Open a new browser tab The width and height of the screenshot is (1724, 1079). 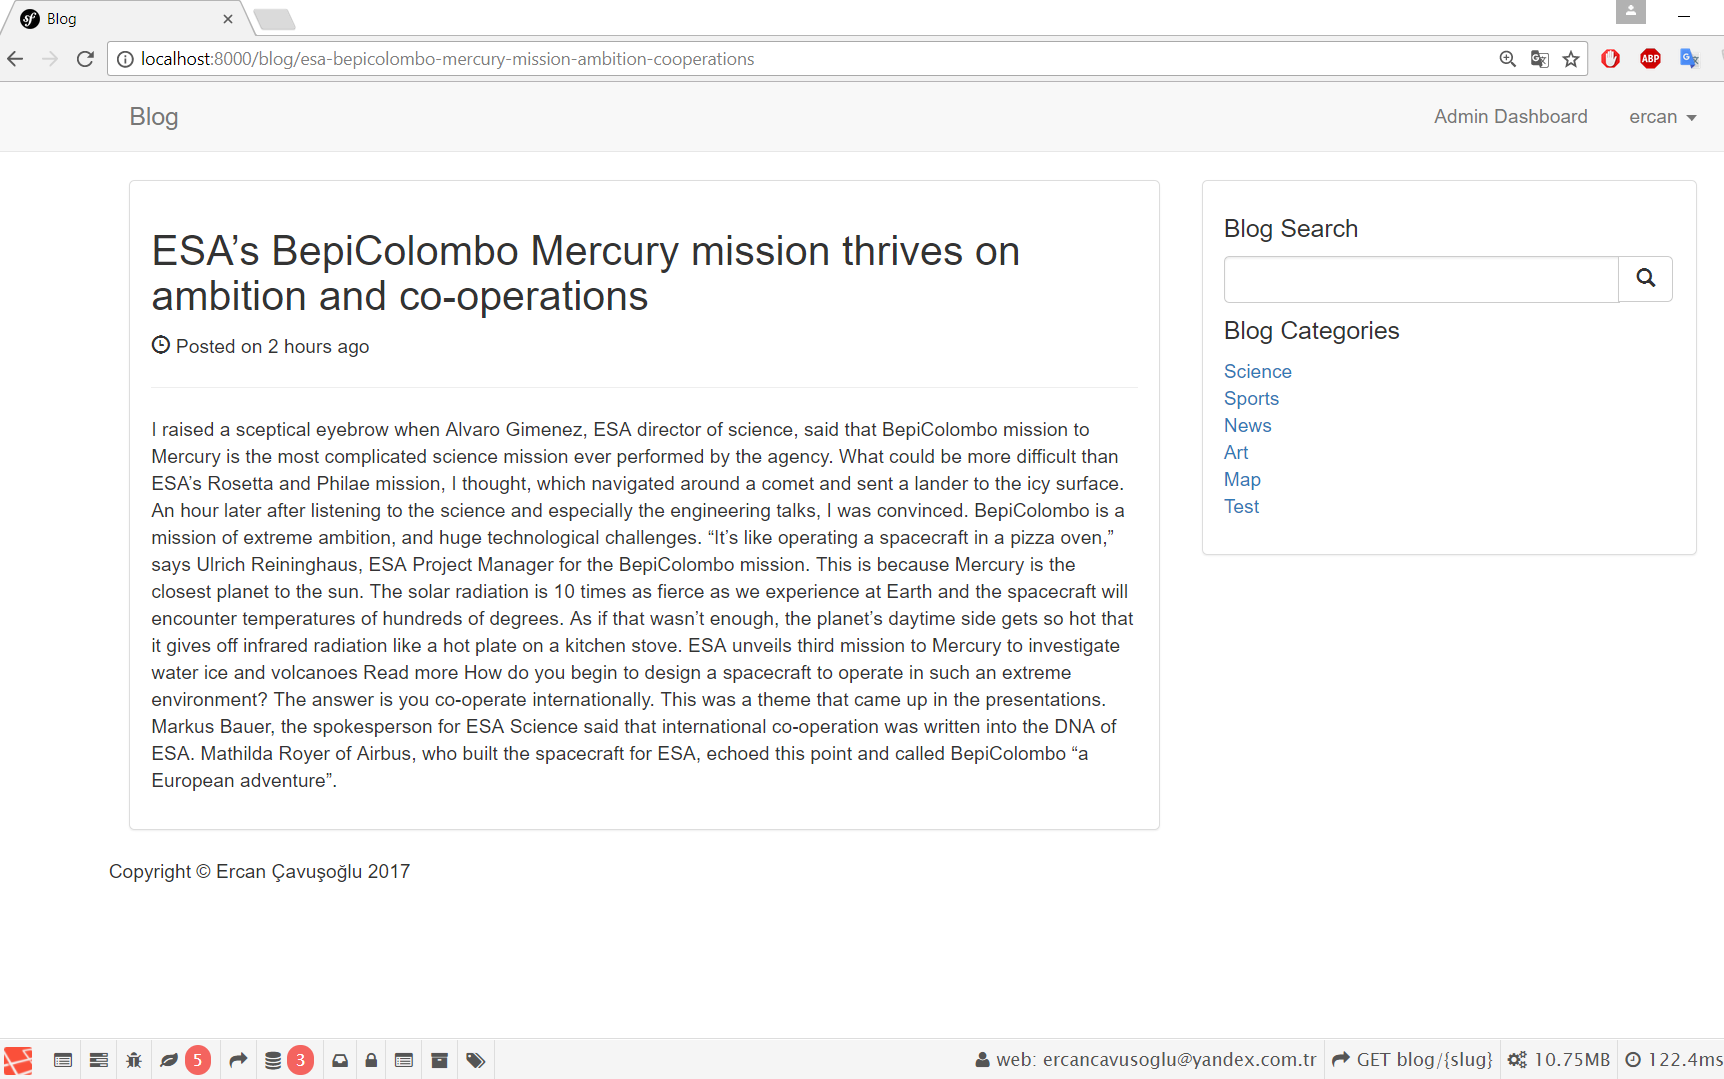point(275,19)
